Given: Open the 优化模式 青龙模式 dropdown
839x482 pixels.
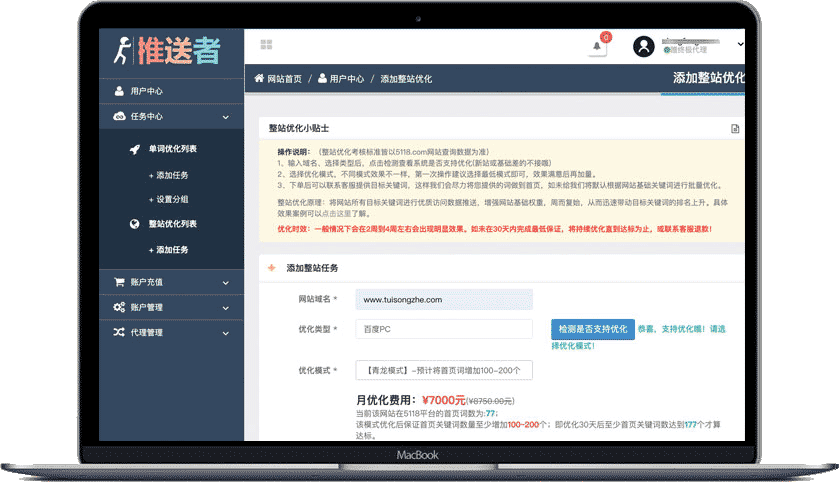Looking at the screenshot, I should [x=444, y=370].
